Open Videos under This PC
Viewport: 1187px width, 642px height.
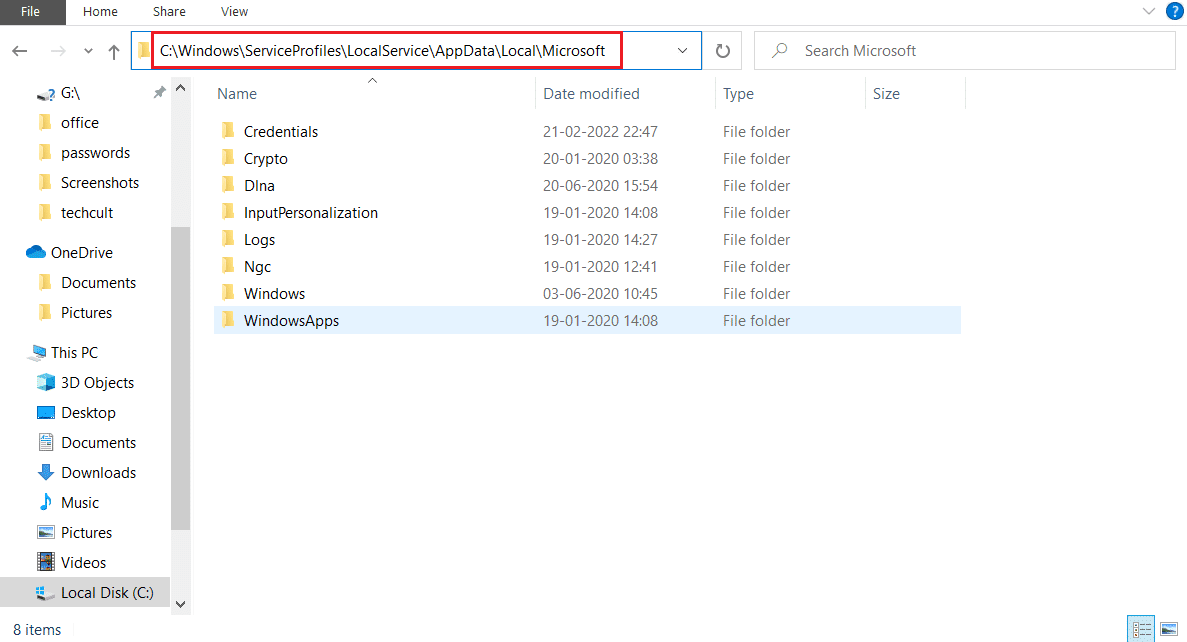pos(71,563)
